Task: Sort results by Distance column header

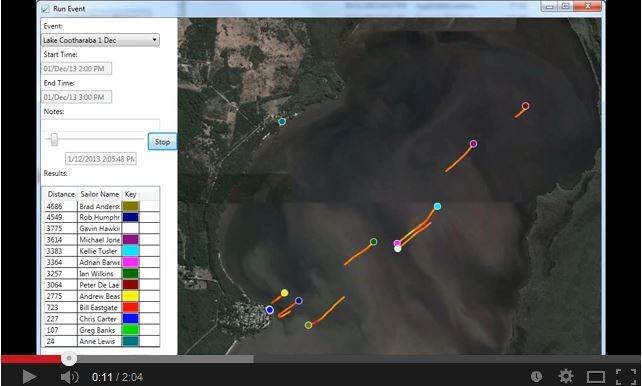Action: point(61,194)
